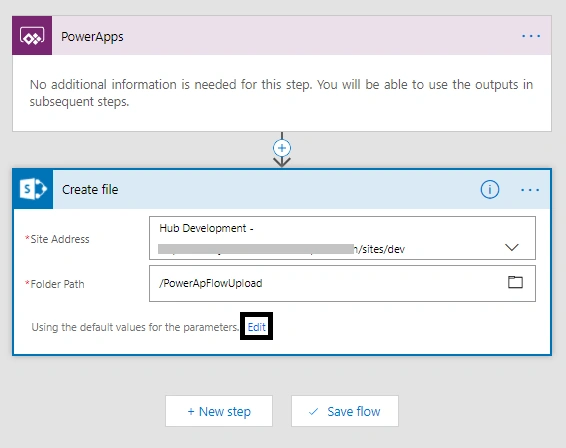Click the PowerApps trigger icon
566x448 pixels.
(x=32, y=36)
